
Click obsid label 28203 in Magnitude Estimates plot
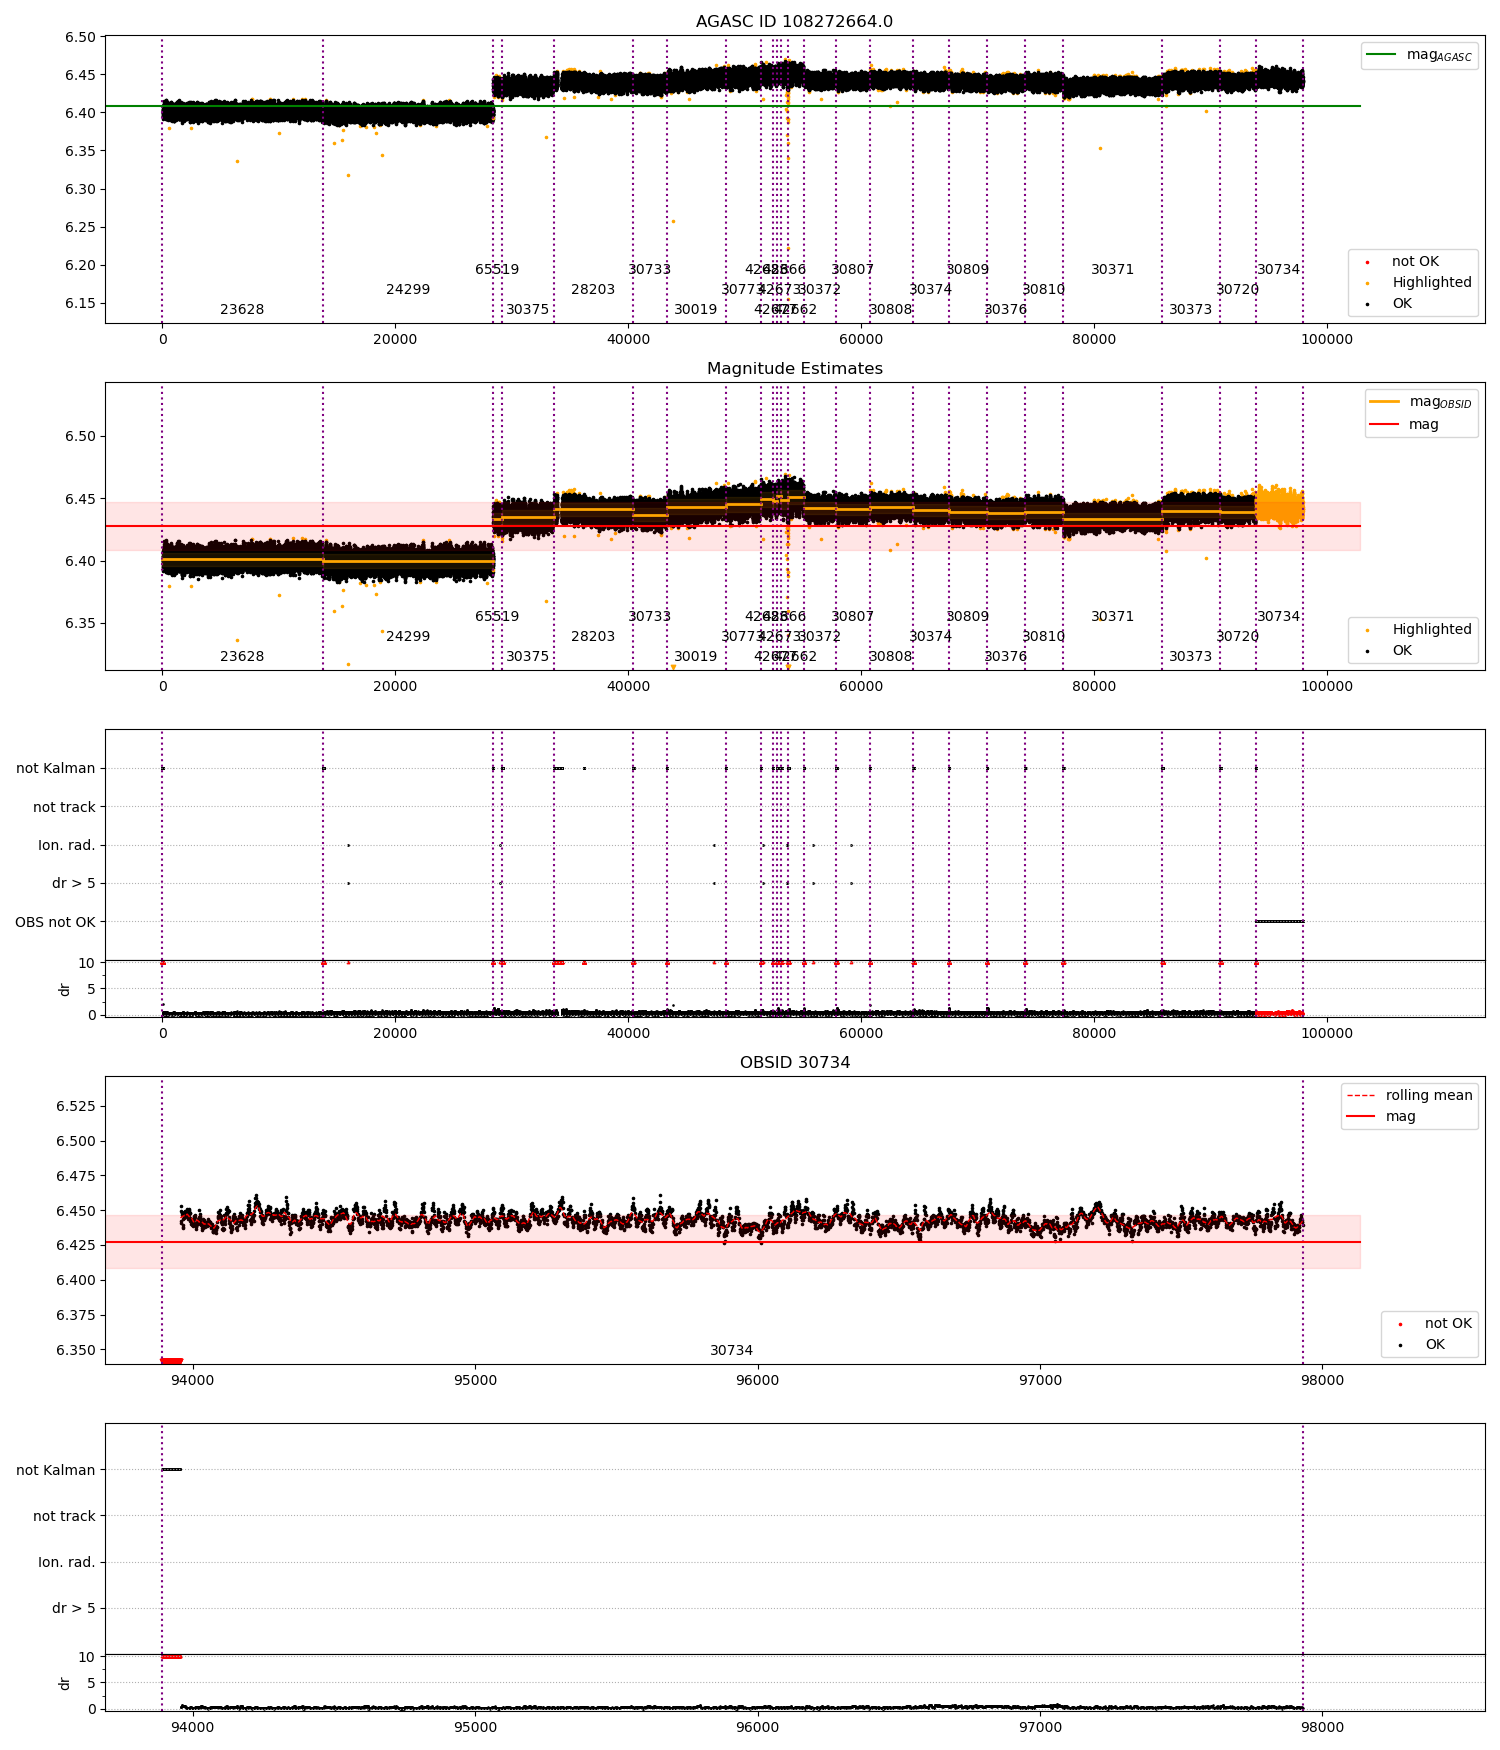point(593,636)
